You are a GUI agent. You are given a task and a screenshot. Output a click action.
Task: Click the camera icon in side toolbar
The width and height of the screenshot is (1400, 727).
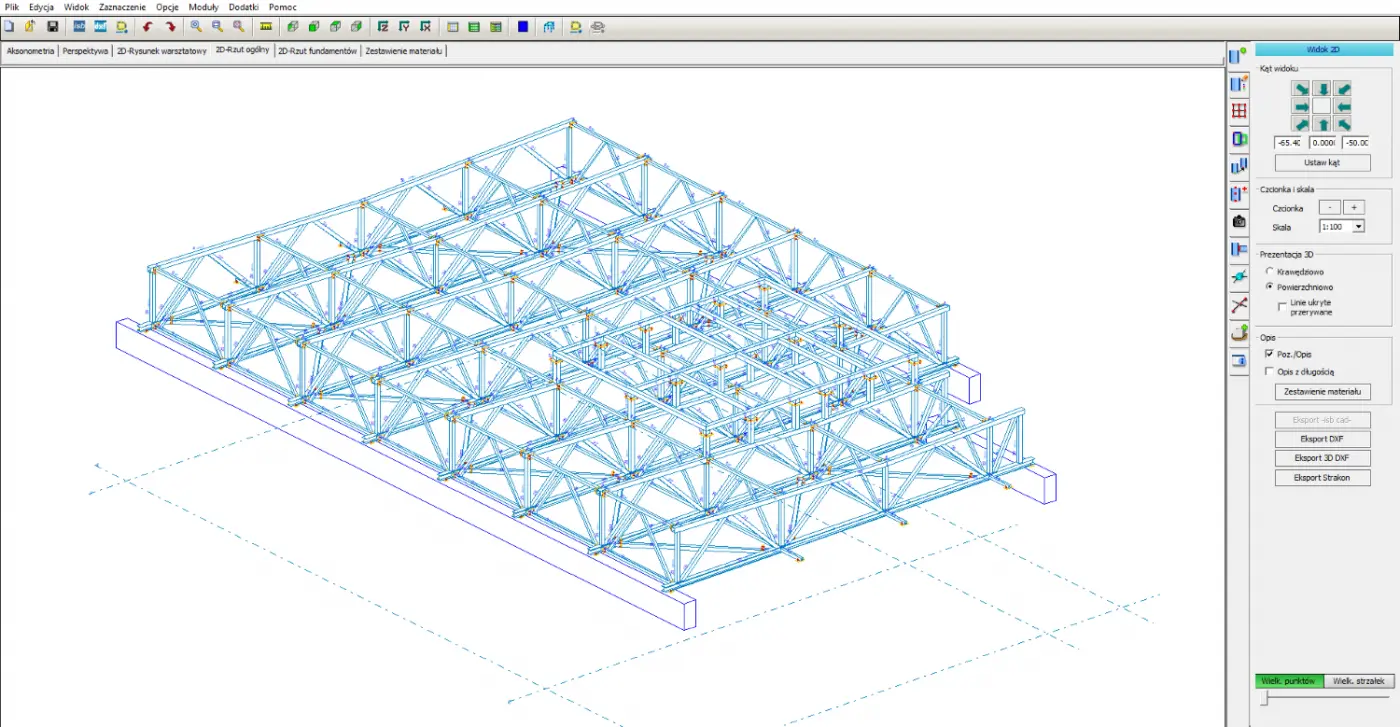[1239, 222]
